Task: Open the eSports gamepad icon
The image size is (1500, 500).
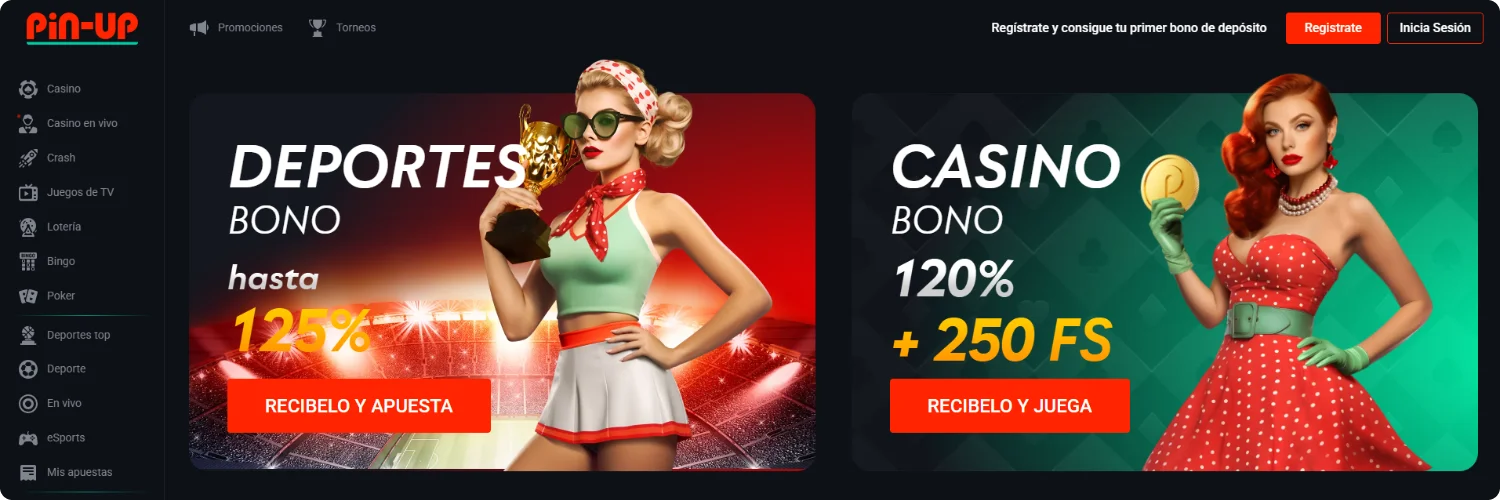Action: [x=28, y=438]
